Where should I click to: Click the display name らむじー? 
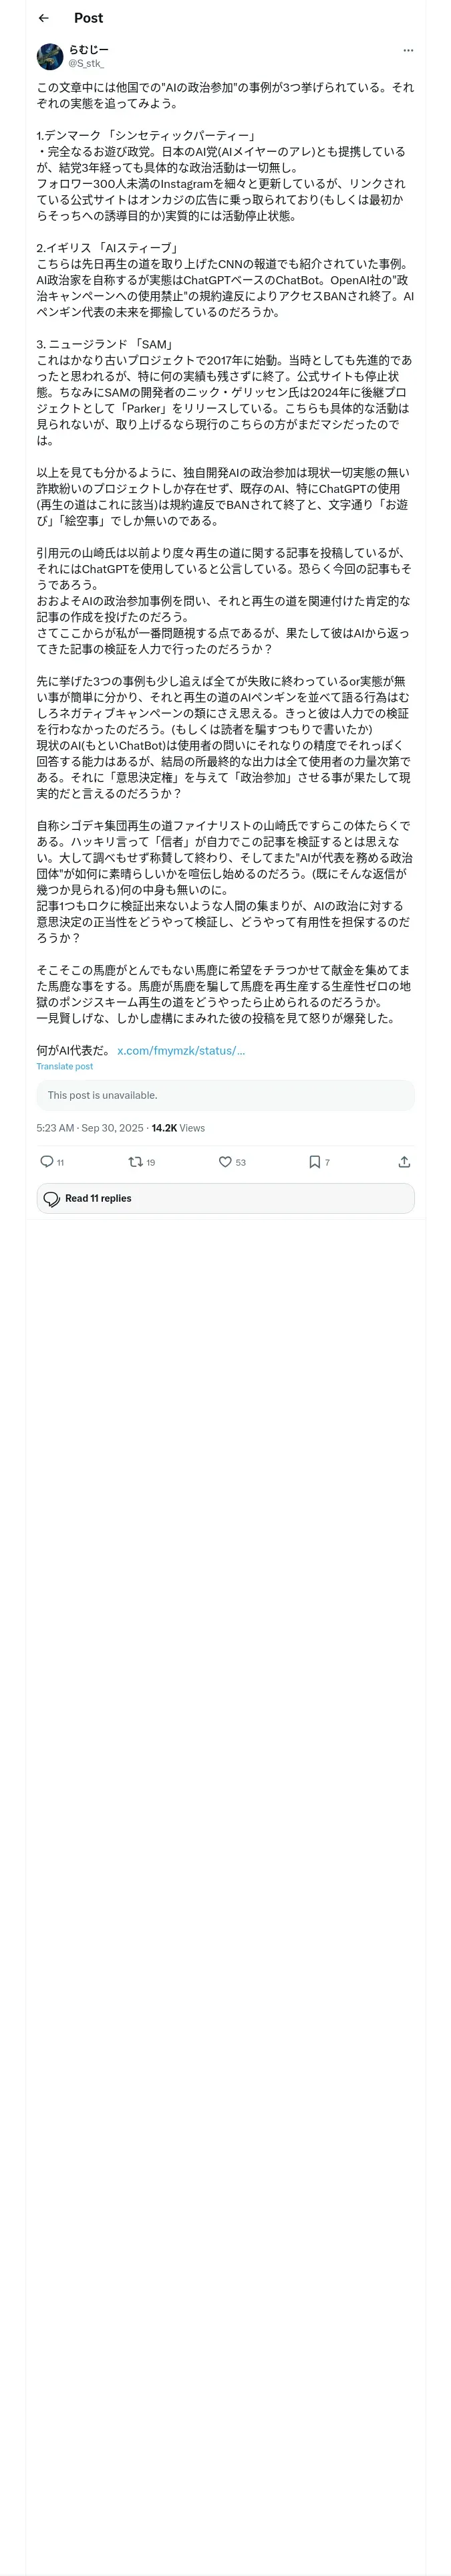coord(89,49)
